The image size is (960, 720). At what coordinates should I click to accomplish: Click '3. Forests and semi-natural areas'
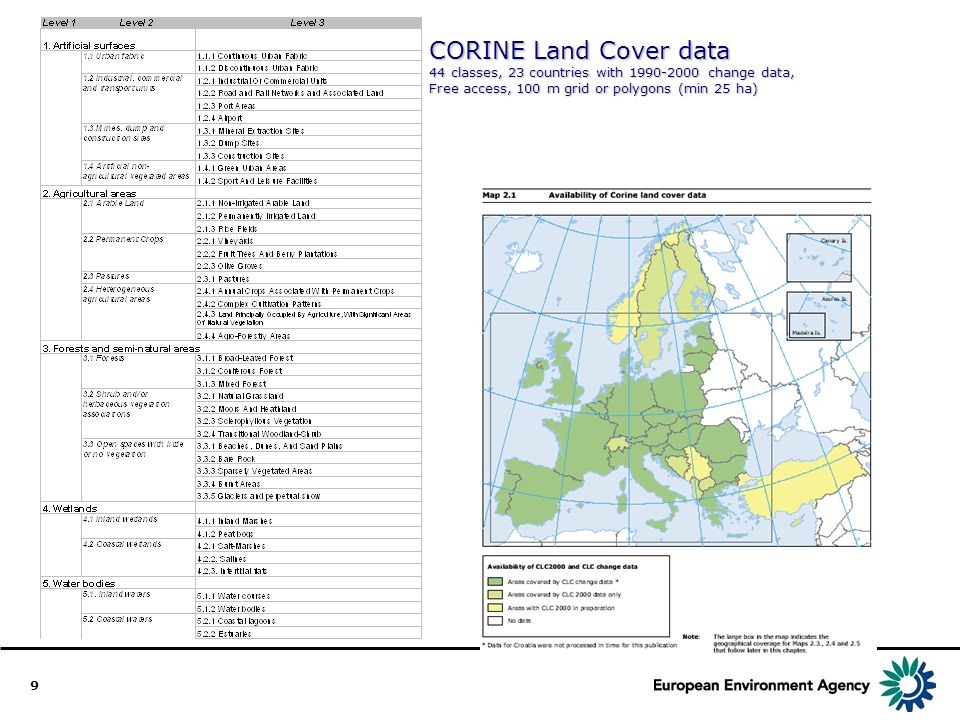(x=121, y=348)
